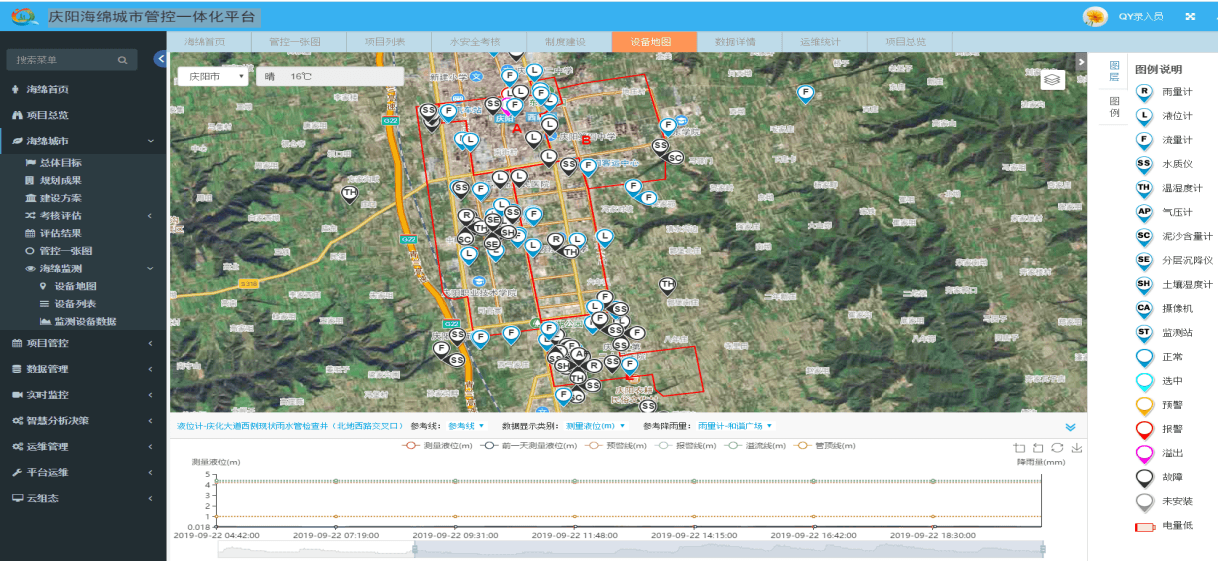Viewport: 1218px width, 561px height.
Task: Open the map layers switcher icon
Action: (x=1052, y=80)
